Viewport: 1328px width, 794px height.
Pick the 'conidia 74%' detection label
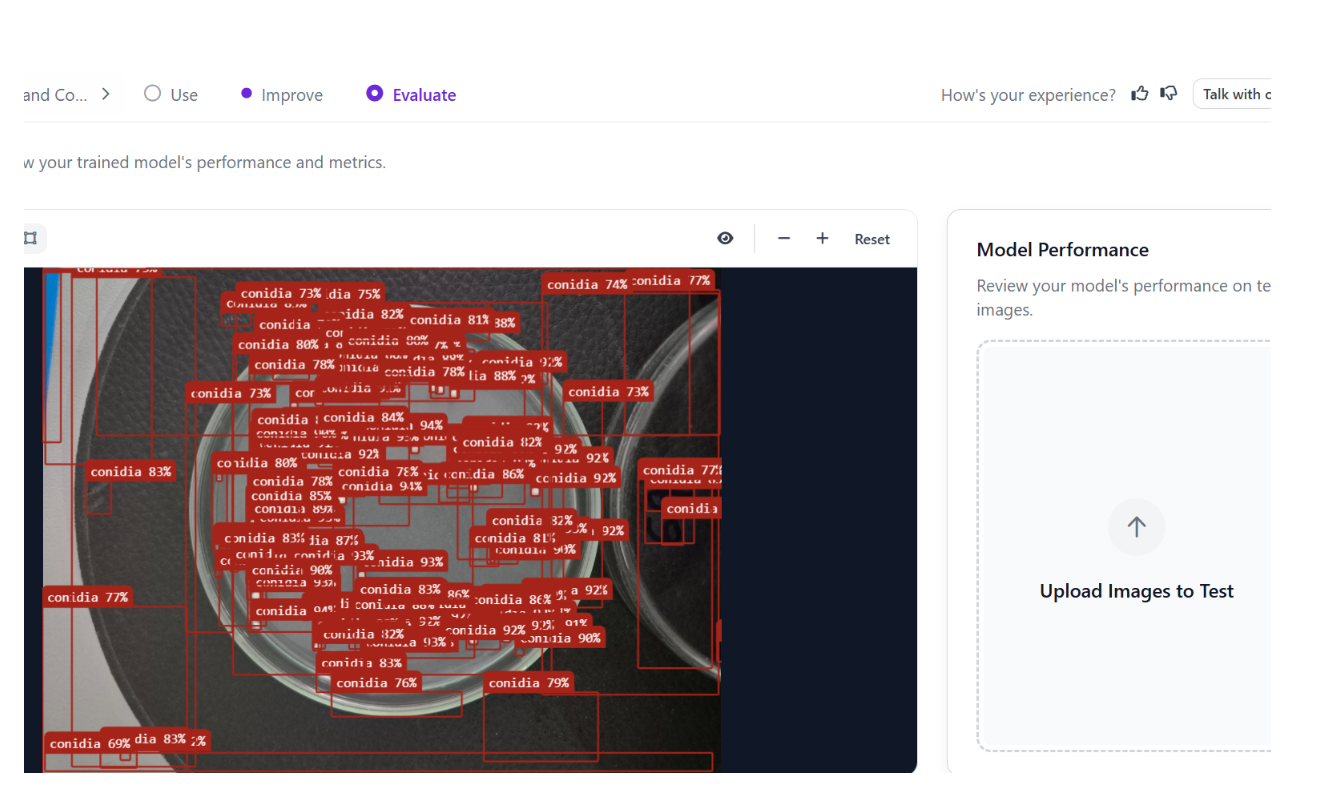587,285
